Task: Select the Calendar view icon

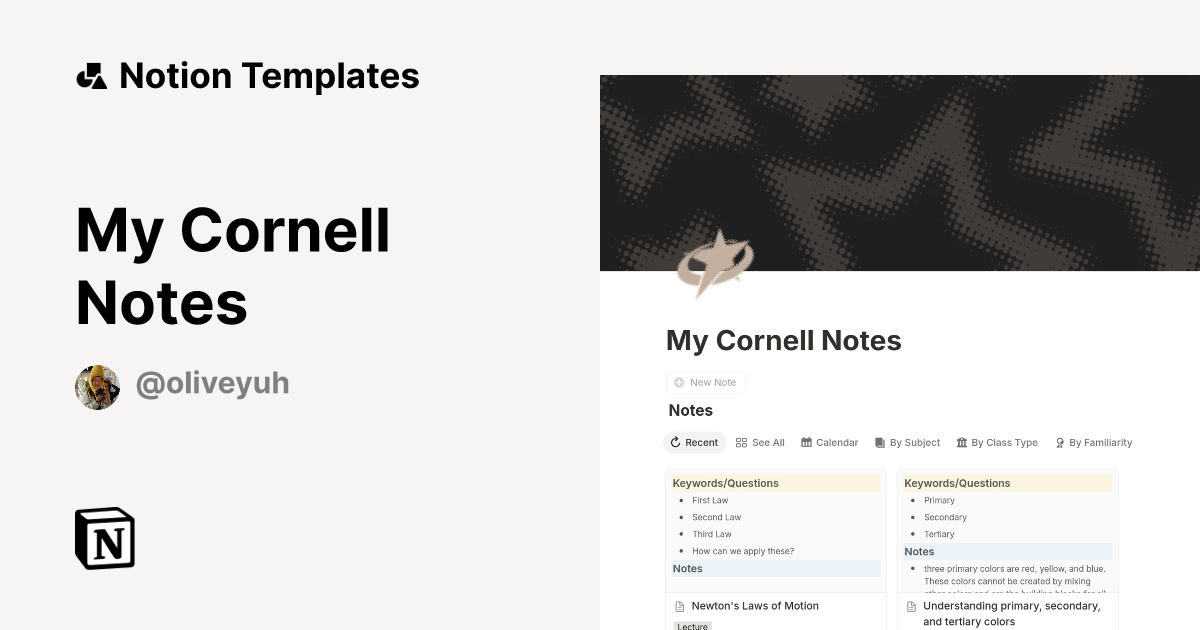Action: (x=806, y=442)
